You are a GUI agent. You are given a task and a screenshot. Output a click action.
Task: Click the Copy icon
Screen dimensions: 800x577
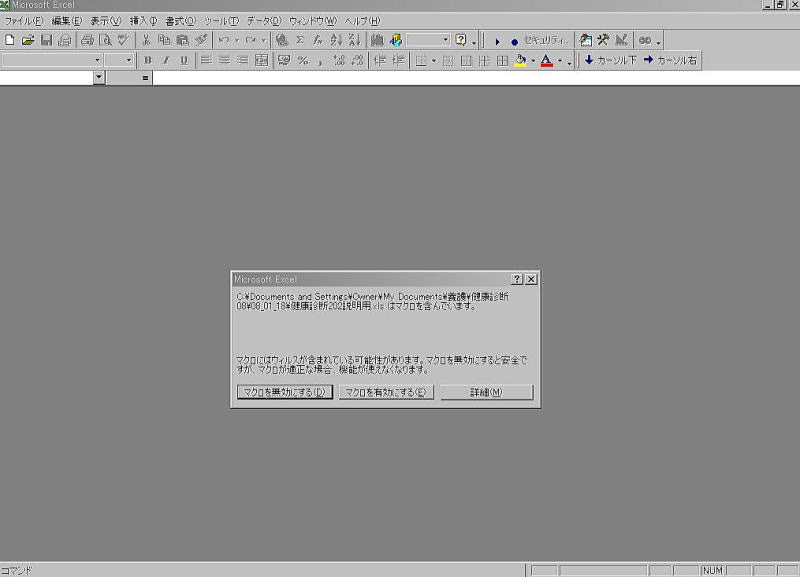(164, 40)
